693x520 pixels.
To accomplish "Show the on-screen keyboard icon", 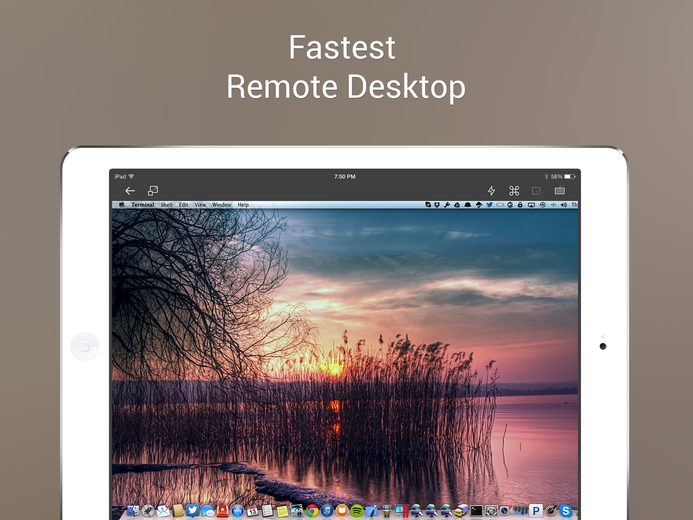I will (x=560, y=191).
